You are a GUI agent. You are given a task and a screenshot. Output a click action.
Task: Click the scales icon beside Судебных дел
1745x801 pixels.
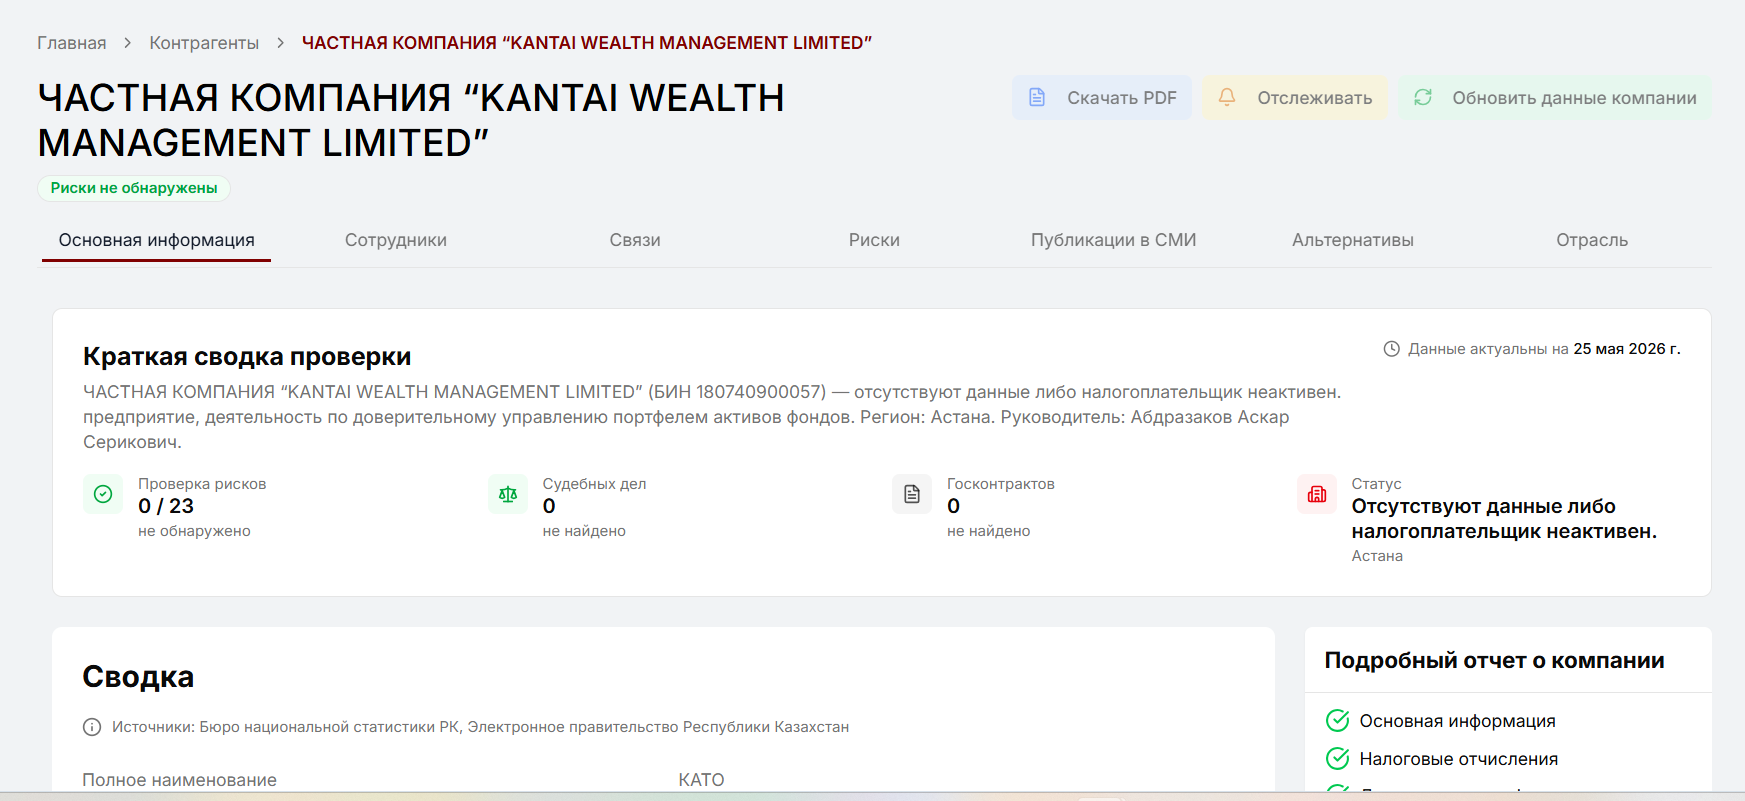pyautogui.click(x=508, y=494)
